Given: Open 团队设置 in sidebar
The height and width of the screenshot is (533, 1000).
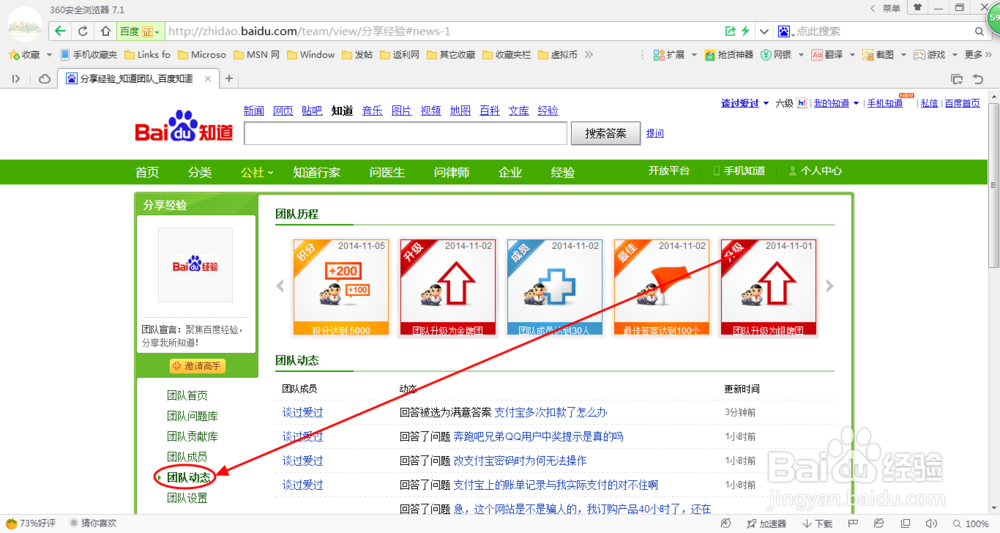Looking at the screenshot, I should 187,498.
